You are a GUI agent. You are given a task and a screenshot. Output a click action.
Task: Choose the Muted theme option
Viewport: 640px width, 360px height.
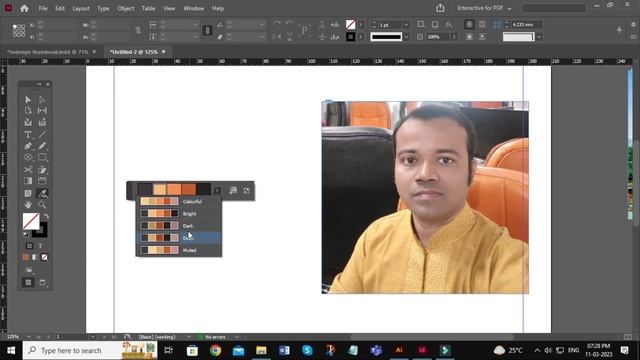(179, 250)
